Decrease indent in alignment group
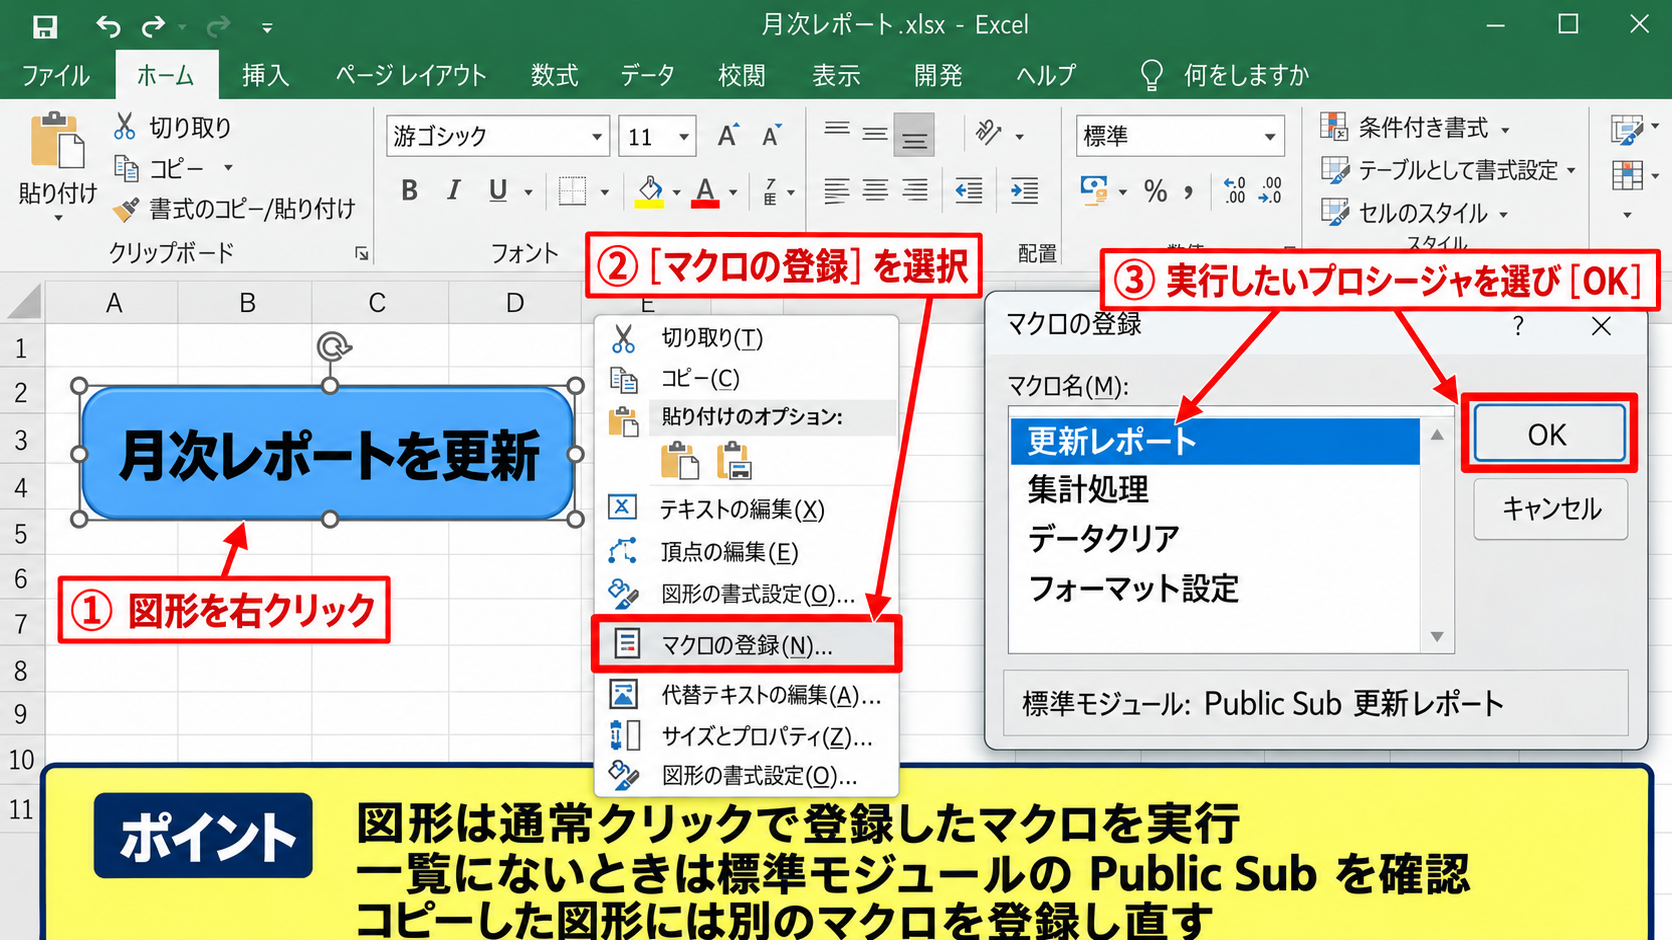Screen dimensions: 1672x940 (x=968, y=190)
